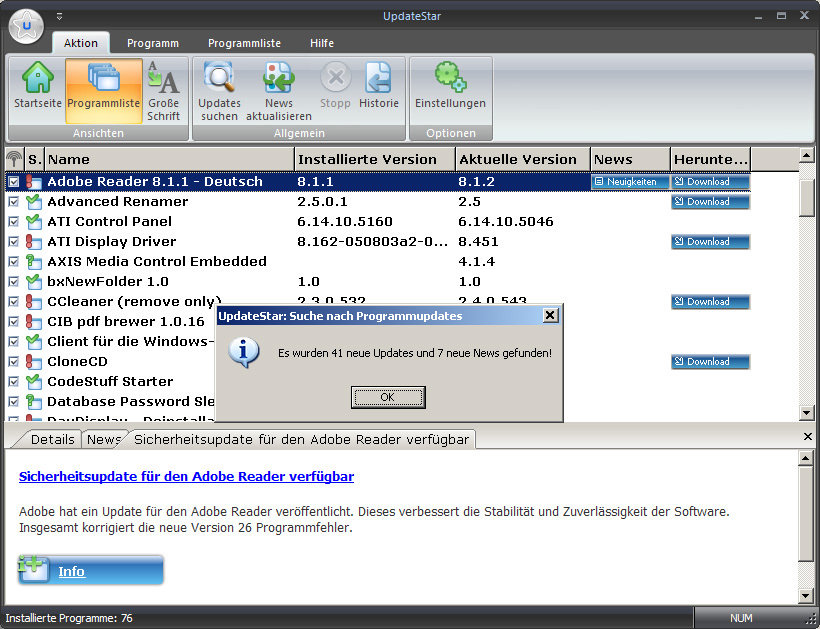Viewport: 820px width, 629px height.
Task: Click the blue Info button
Action: [90, 570]
